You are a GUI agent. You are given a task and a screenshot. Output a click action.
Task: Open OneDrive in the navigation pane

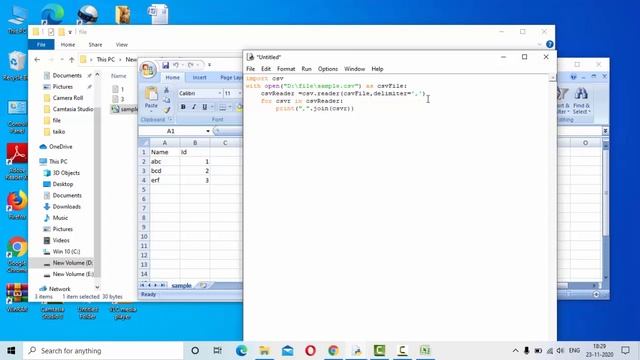click(56, 147)
